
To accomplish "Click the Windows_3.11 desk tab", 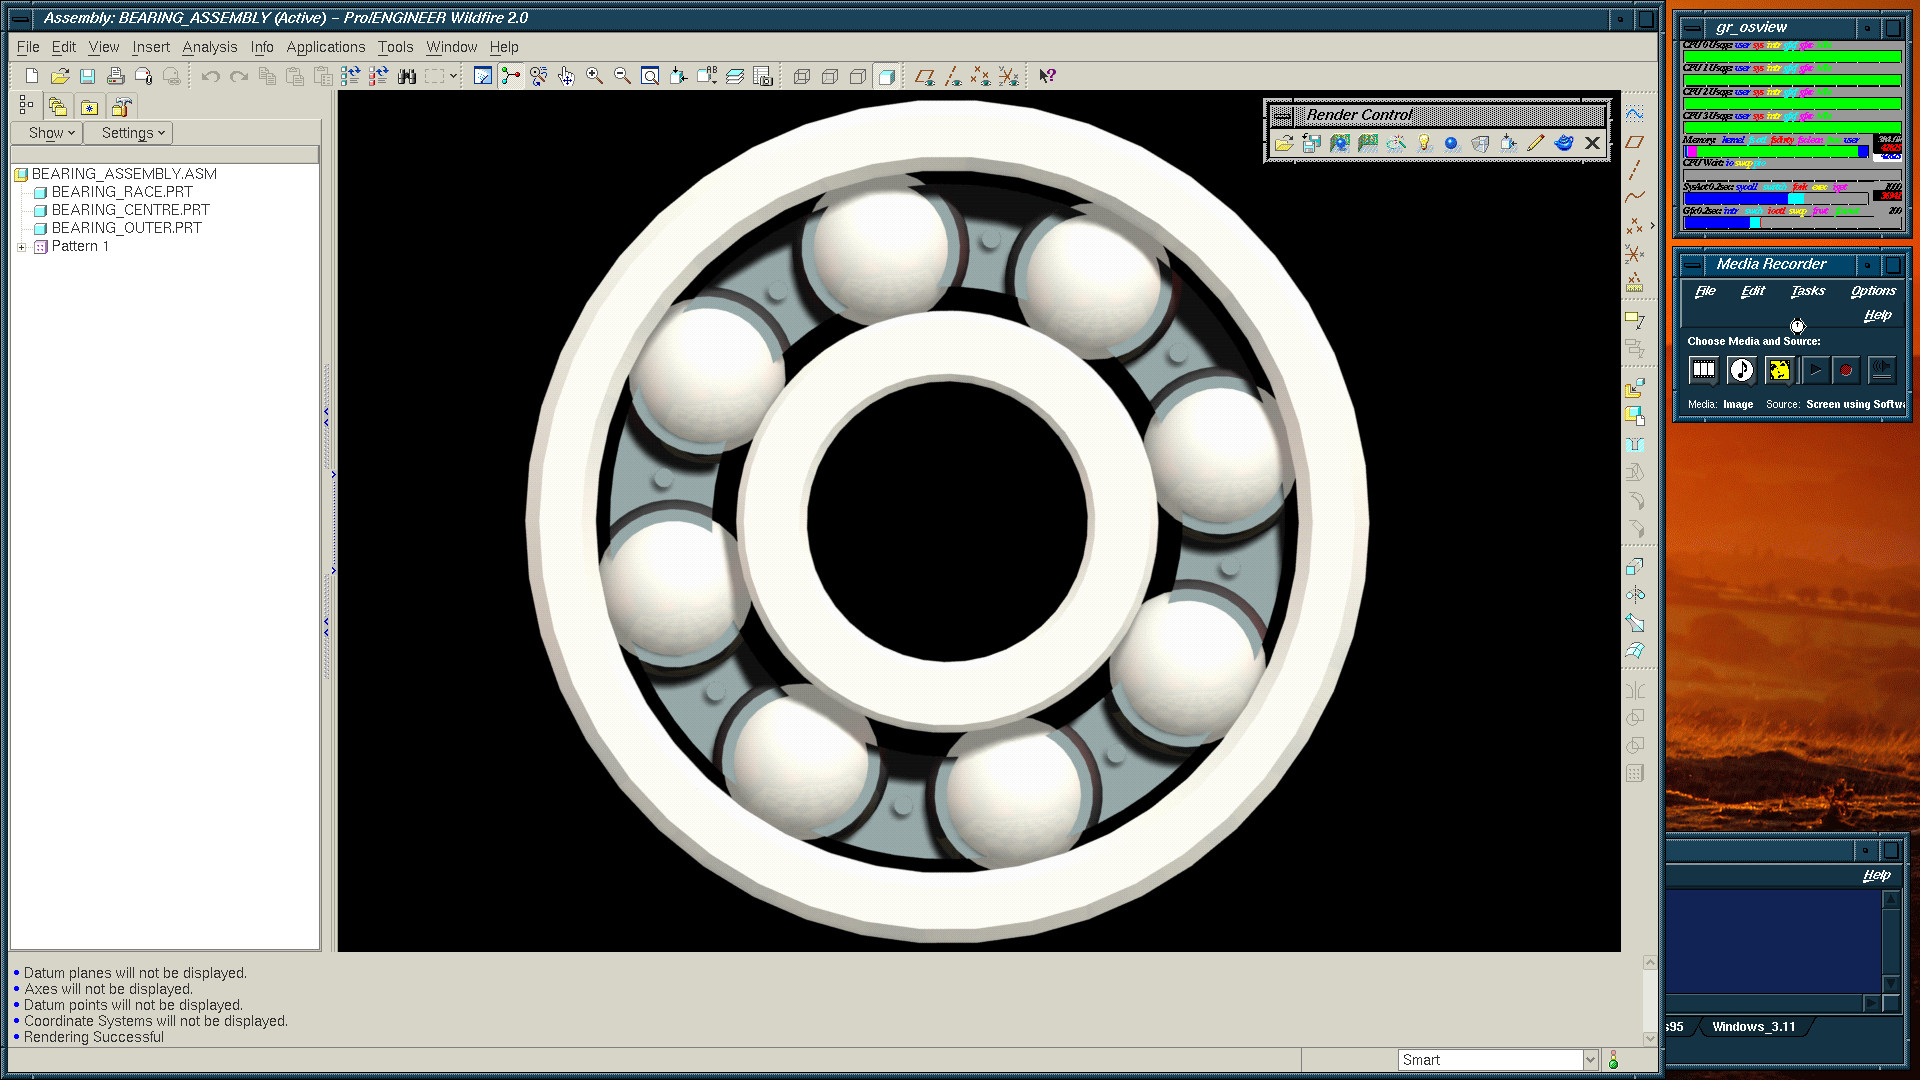I will pos(1753,1027).
